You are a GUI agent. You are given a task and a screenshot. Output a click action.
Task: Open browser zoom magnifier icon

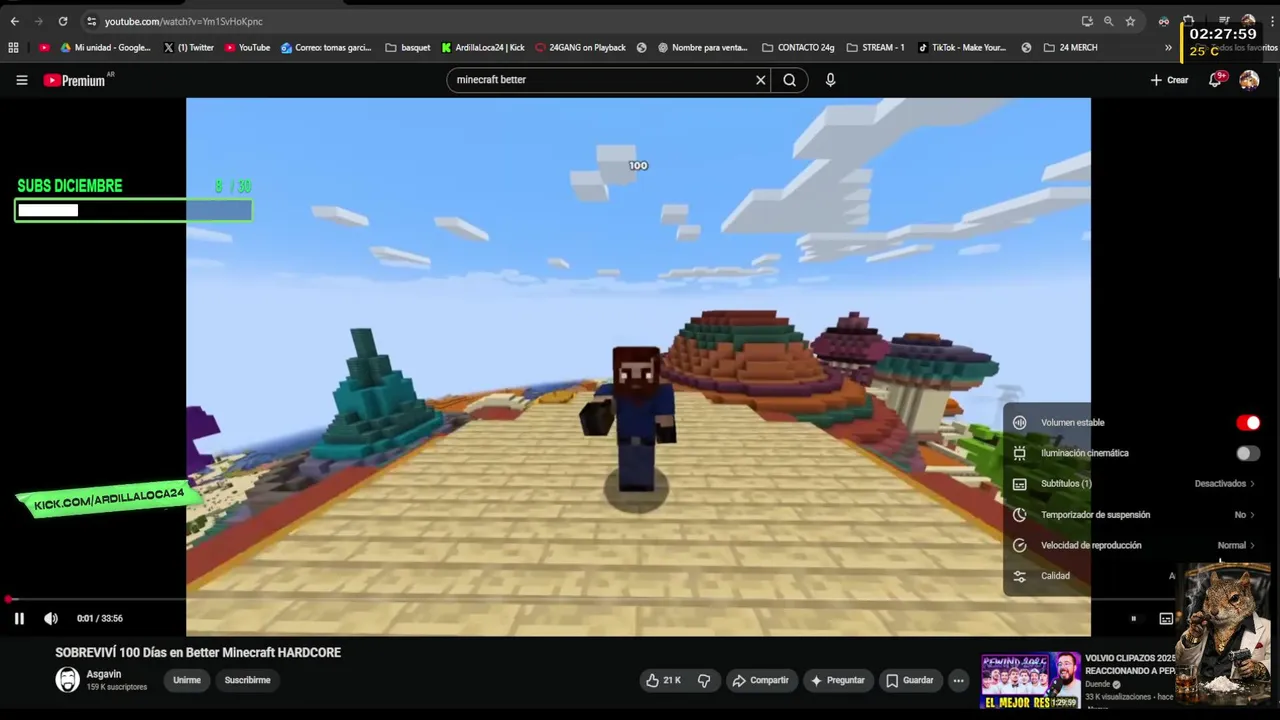tap(1108, 21)
